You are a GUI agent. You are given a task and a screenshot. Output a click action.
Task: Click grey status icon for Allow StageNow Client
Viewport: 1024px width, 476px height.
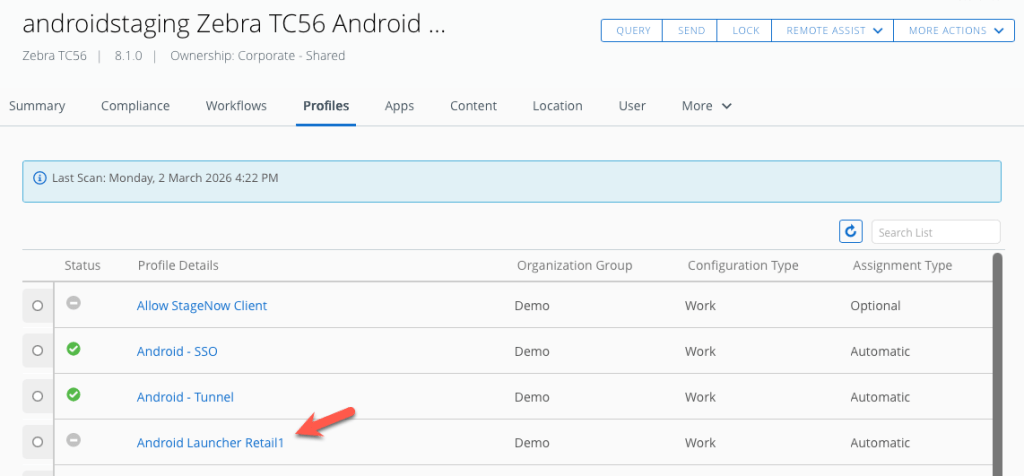(73, 304)
